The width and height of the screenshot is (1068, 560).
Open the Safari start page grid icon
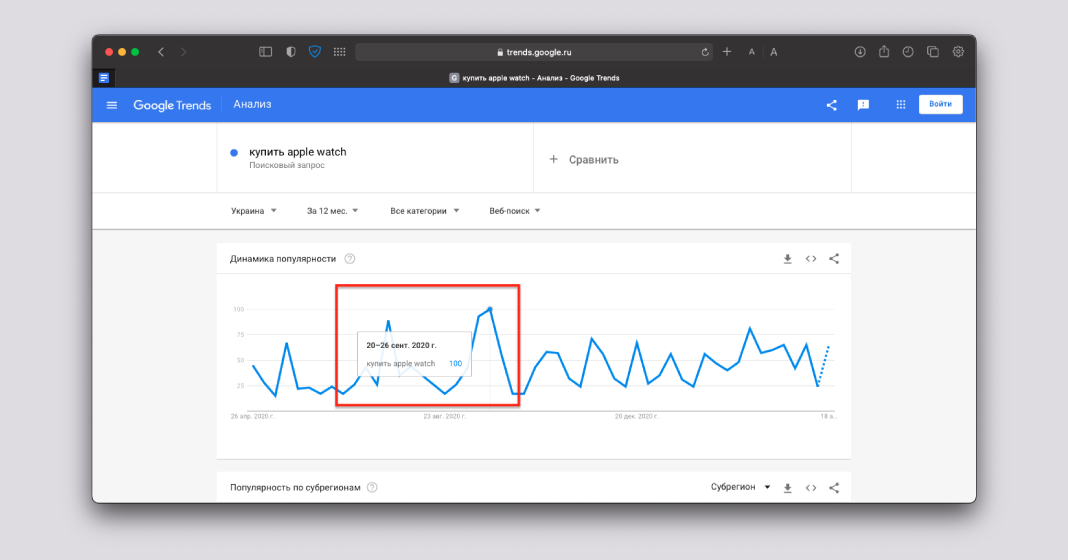pos(340,52)
